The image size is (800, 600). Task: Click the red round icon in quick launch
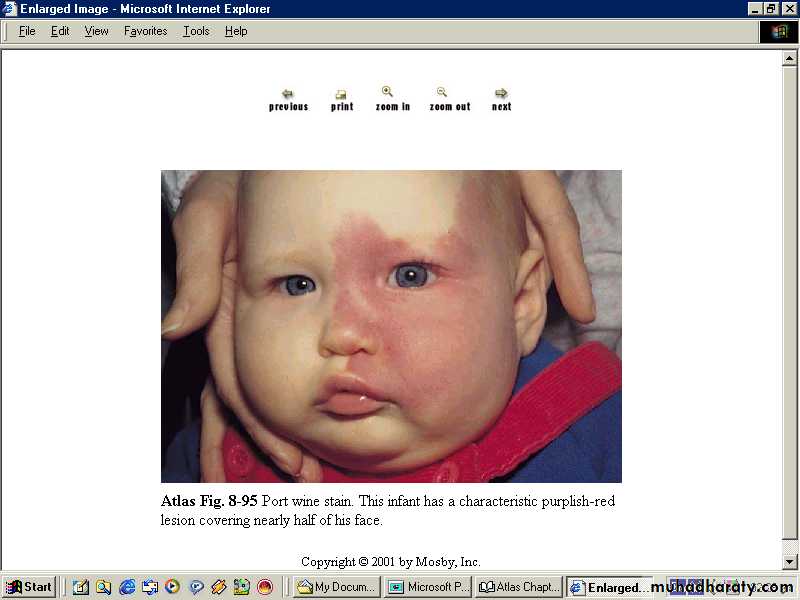click(x=265, y=587)
